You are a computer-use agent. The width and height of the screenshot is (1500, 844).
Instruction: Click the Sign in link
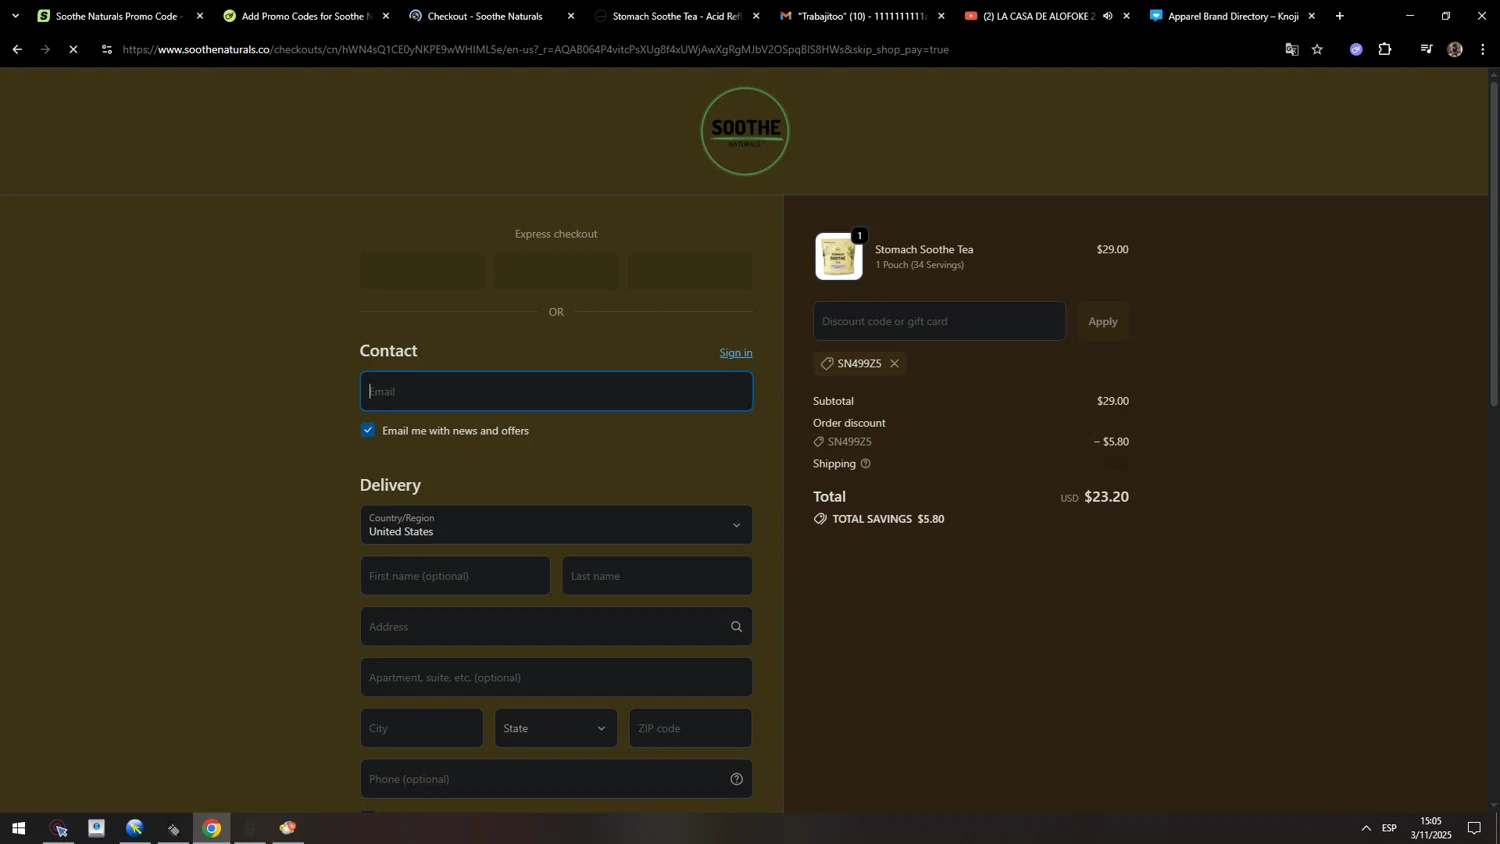click(736, 353)
